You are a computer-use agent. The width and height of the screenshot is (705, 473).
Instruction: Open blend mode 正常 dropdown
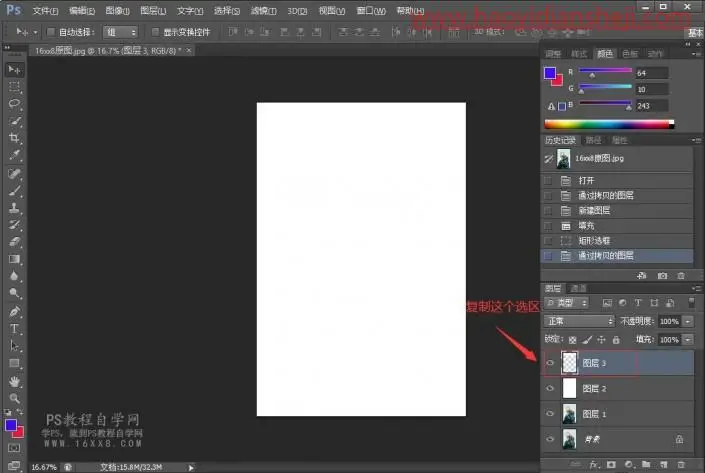tap(579, 321)
